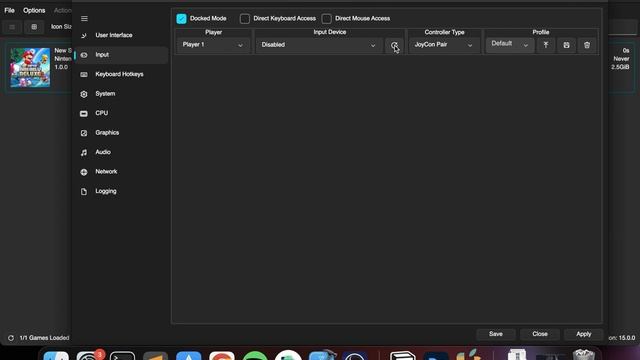Viewport: 640px width, 360px height.
Task: Enable Direct Keyboard Access
Action: click(244, 18)
